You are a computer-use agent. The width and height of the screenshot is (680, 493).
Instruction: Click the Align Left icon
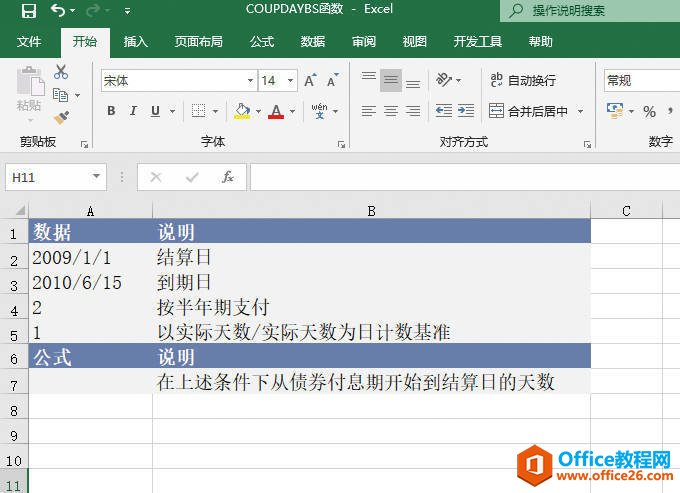369,111
